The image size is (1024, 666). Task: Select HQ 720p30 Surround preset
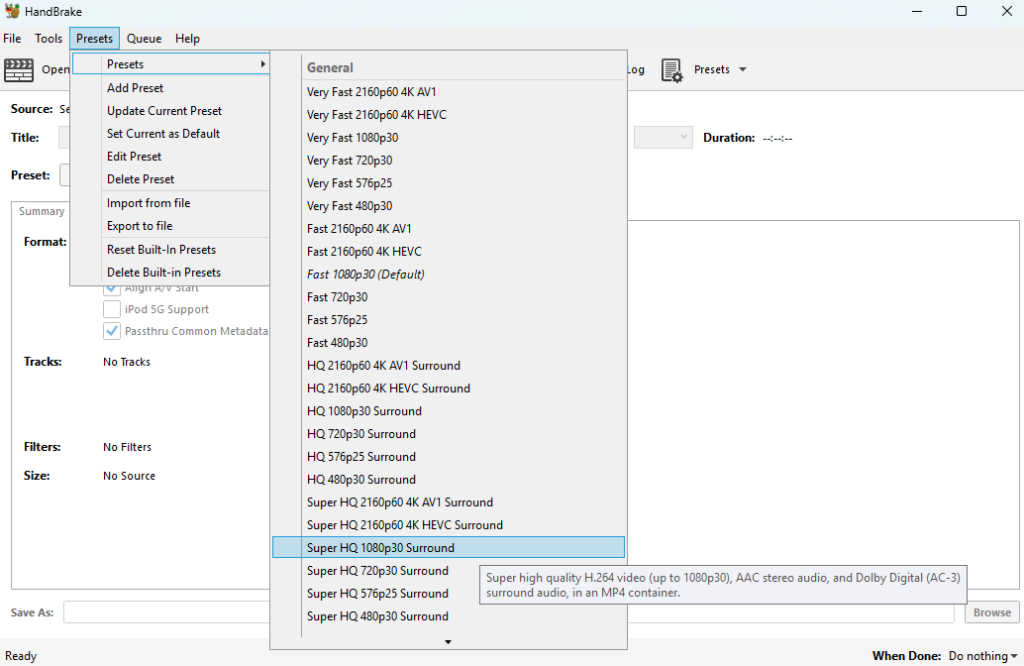coord(361,434)
